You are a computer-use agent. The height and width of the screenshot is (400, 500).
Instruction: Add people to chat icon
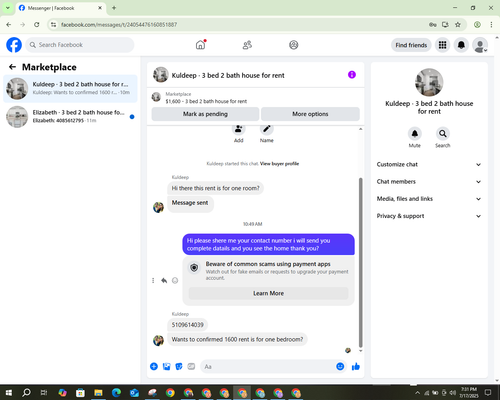(239, 129)
